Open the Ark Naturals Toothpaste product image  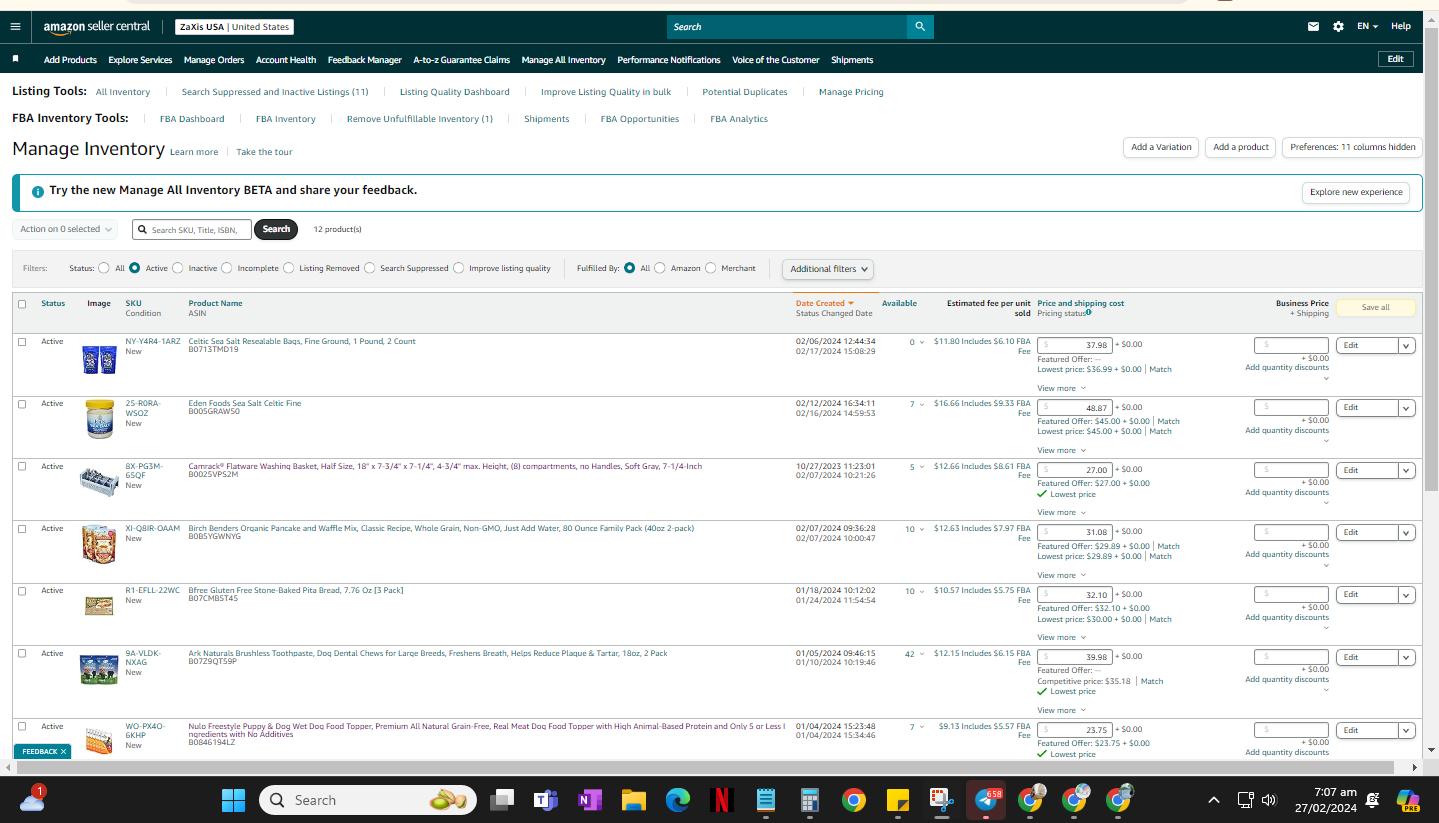pos(99,669)
